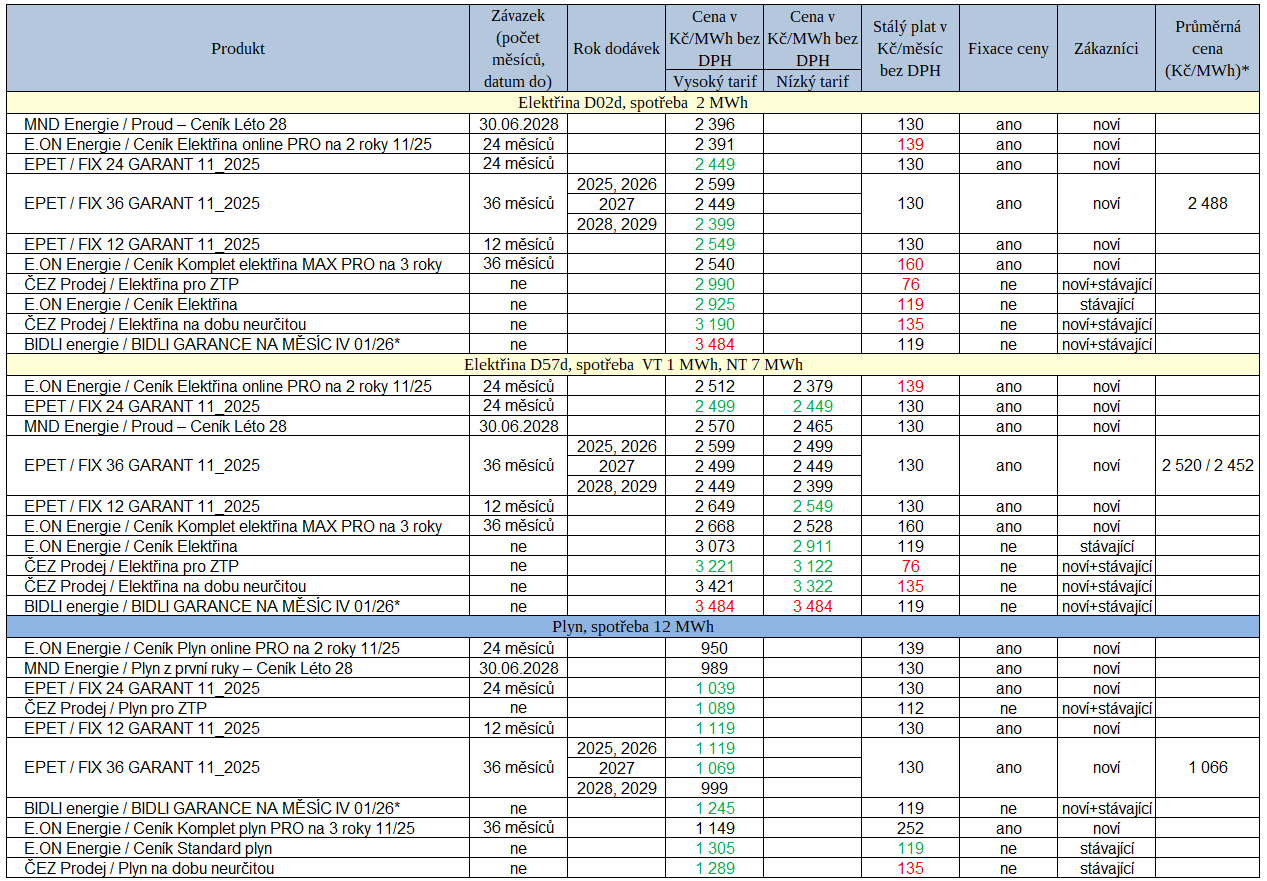Select the Vysoký tarif subheader cell
The image size is (1267, 881).
coord(714,82)
